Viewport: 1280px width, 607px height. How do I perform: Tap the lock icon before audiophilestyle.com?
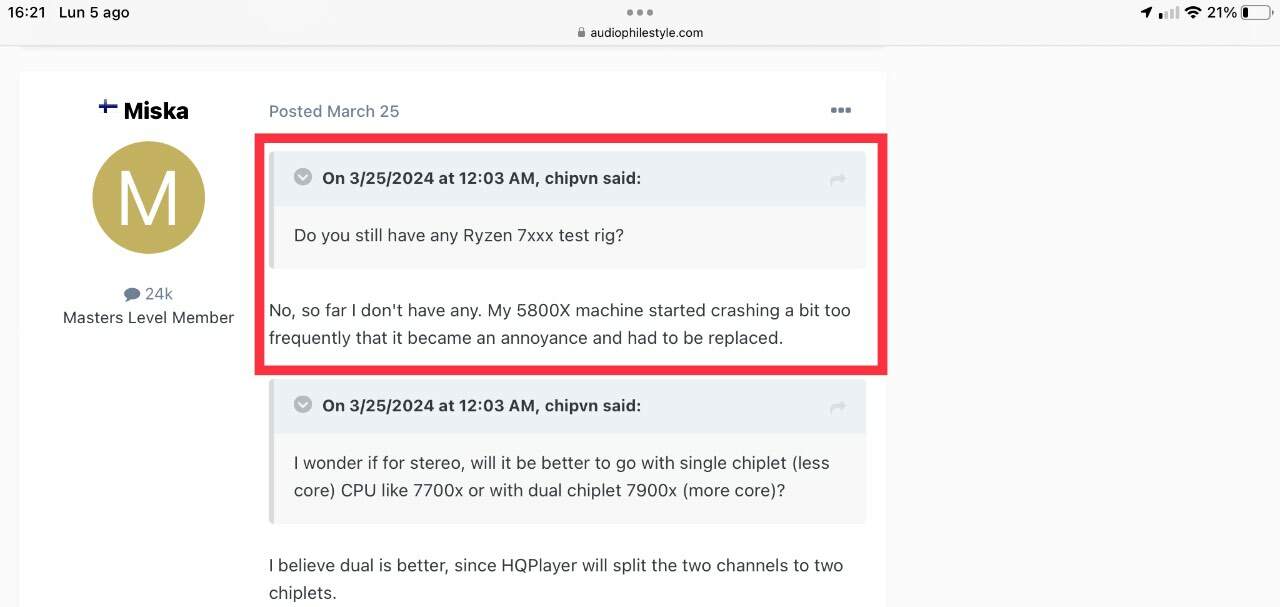pyautogui.click(x=582, y=32)
